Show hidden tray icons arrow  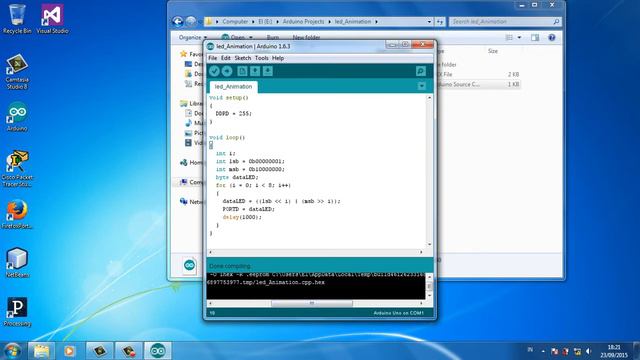543,351
